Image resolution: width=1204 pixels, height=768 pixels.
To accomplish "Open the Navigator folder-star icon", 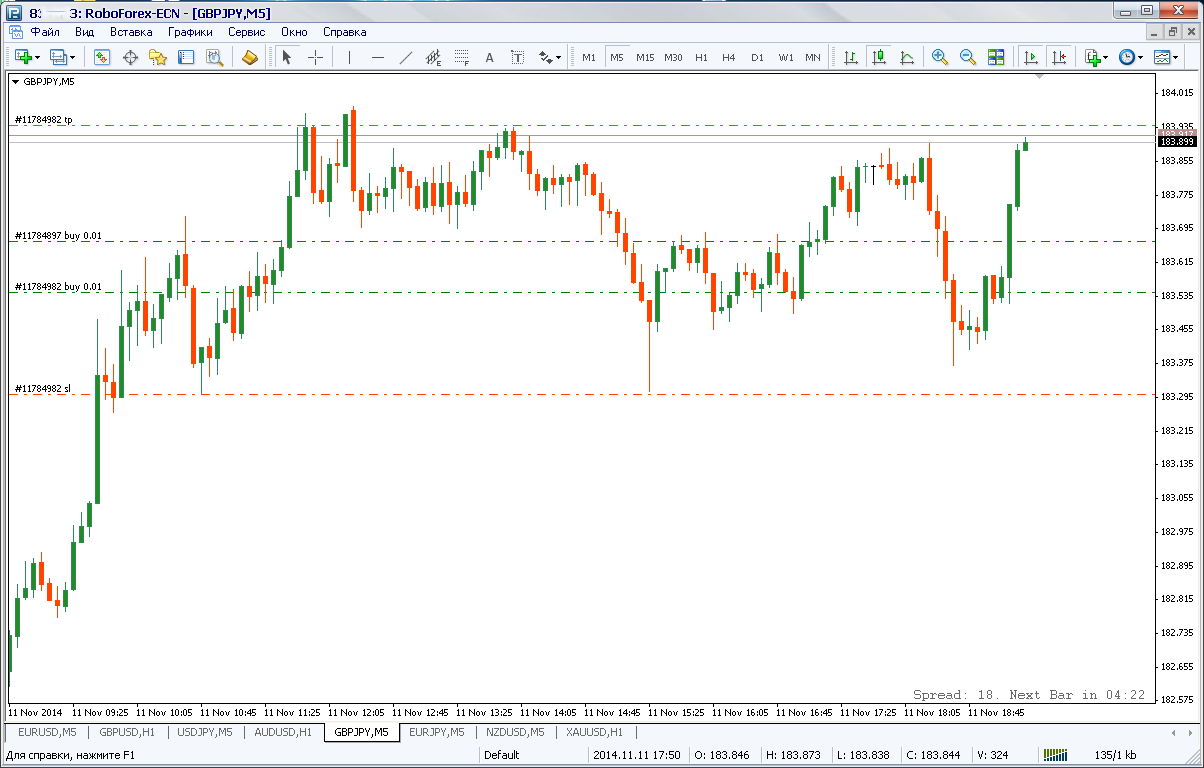I will tap(158, 57).
